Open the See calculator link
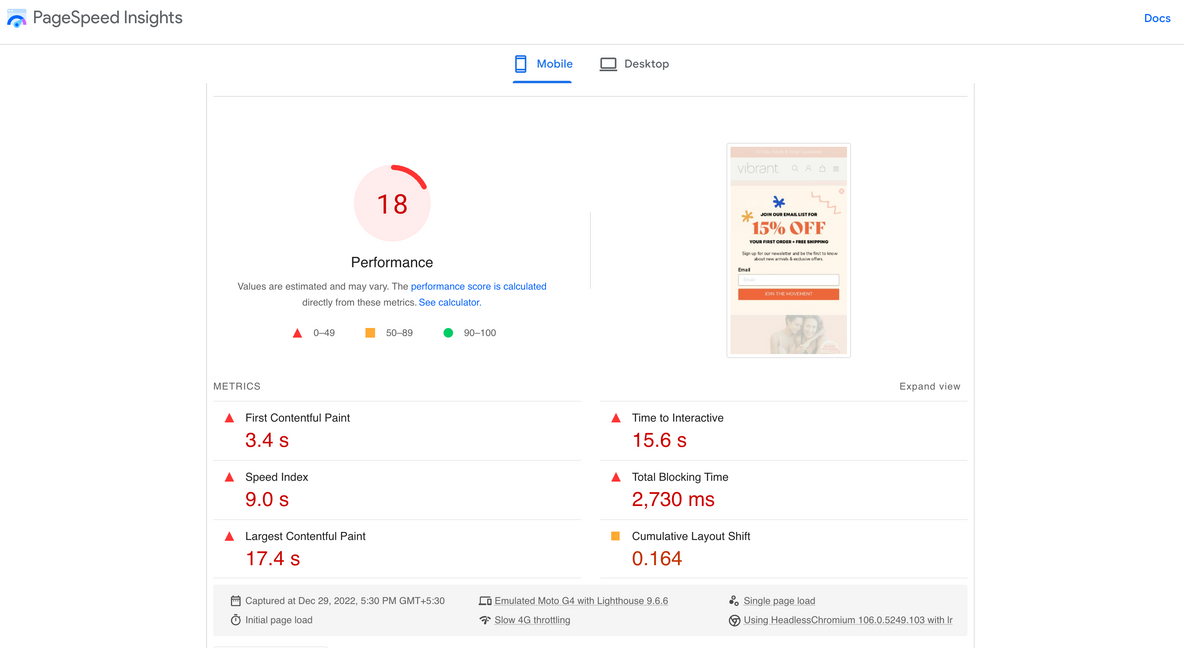This screenshot has width=1184, height=648. tap(449, 302)
